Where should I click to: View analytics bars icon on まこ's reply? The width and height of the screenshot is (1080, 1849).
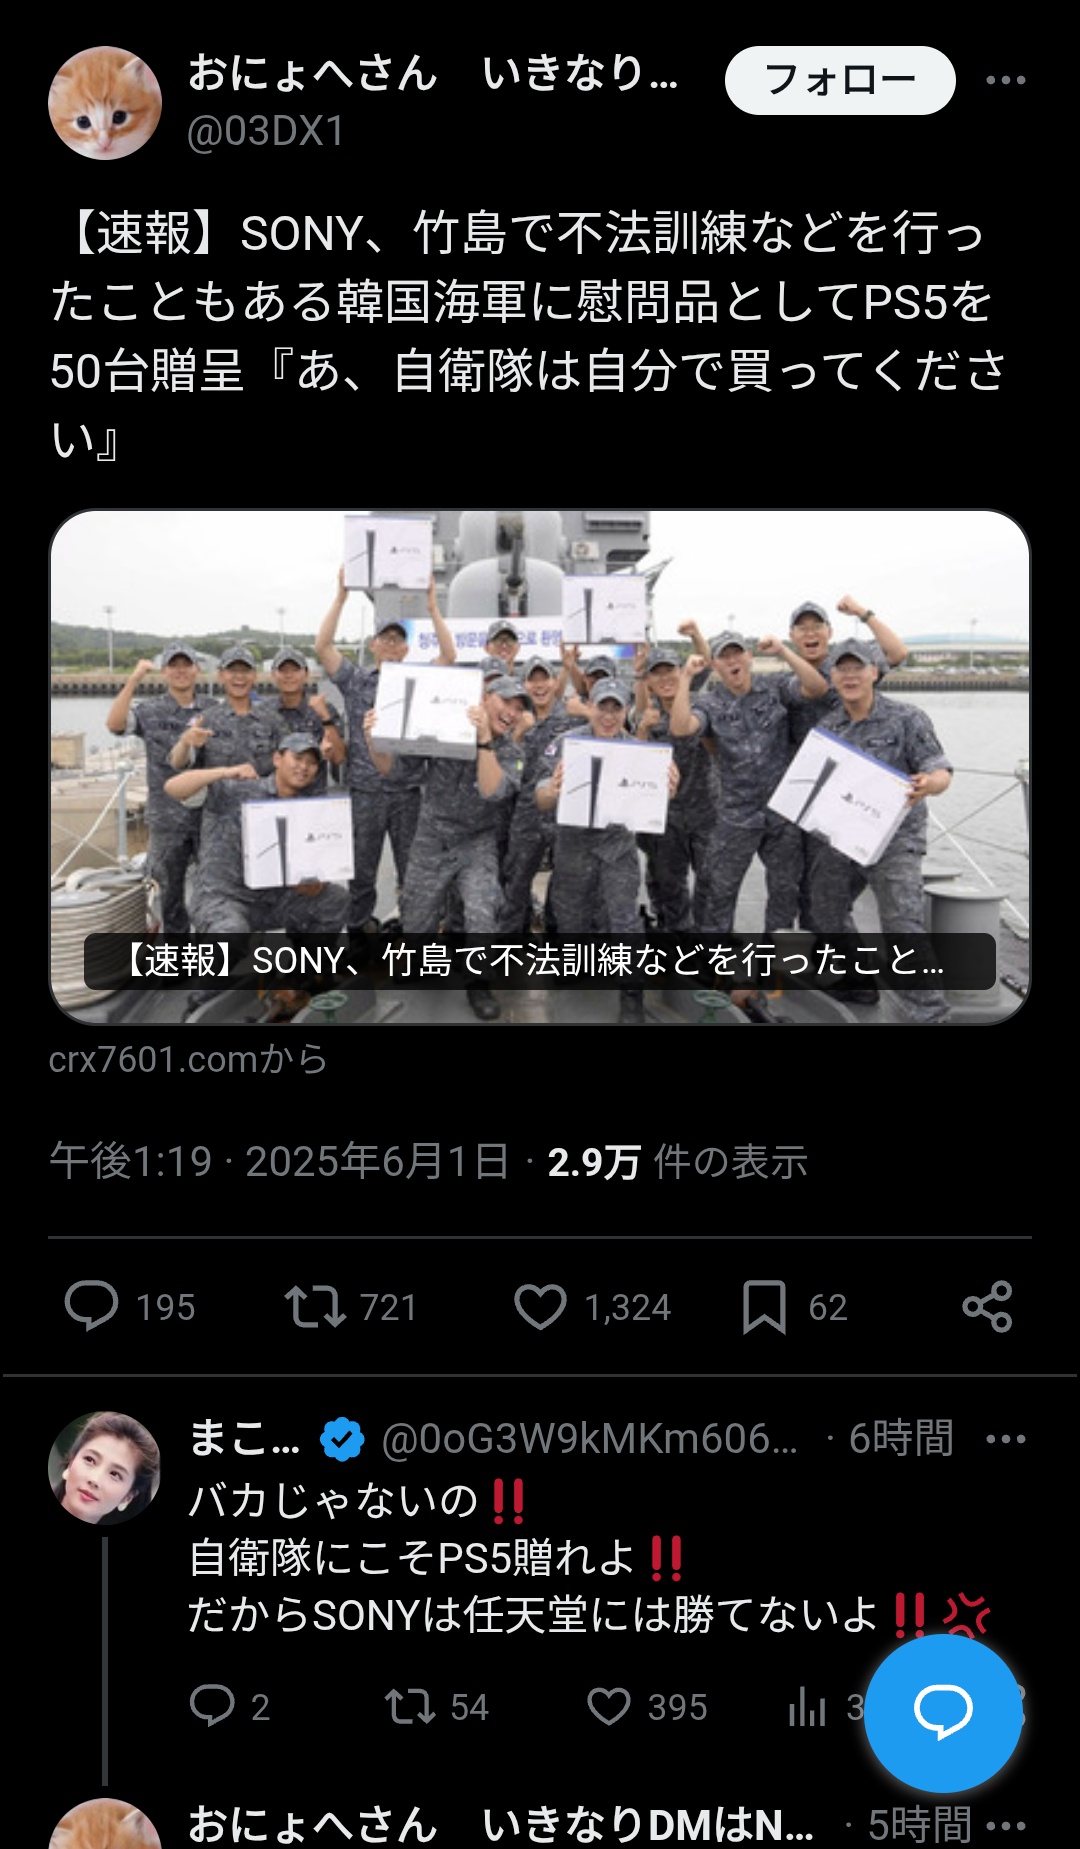click(807, 1706)
